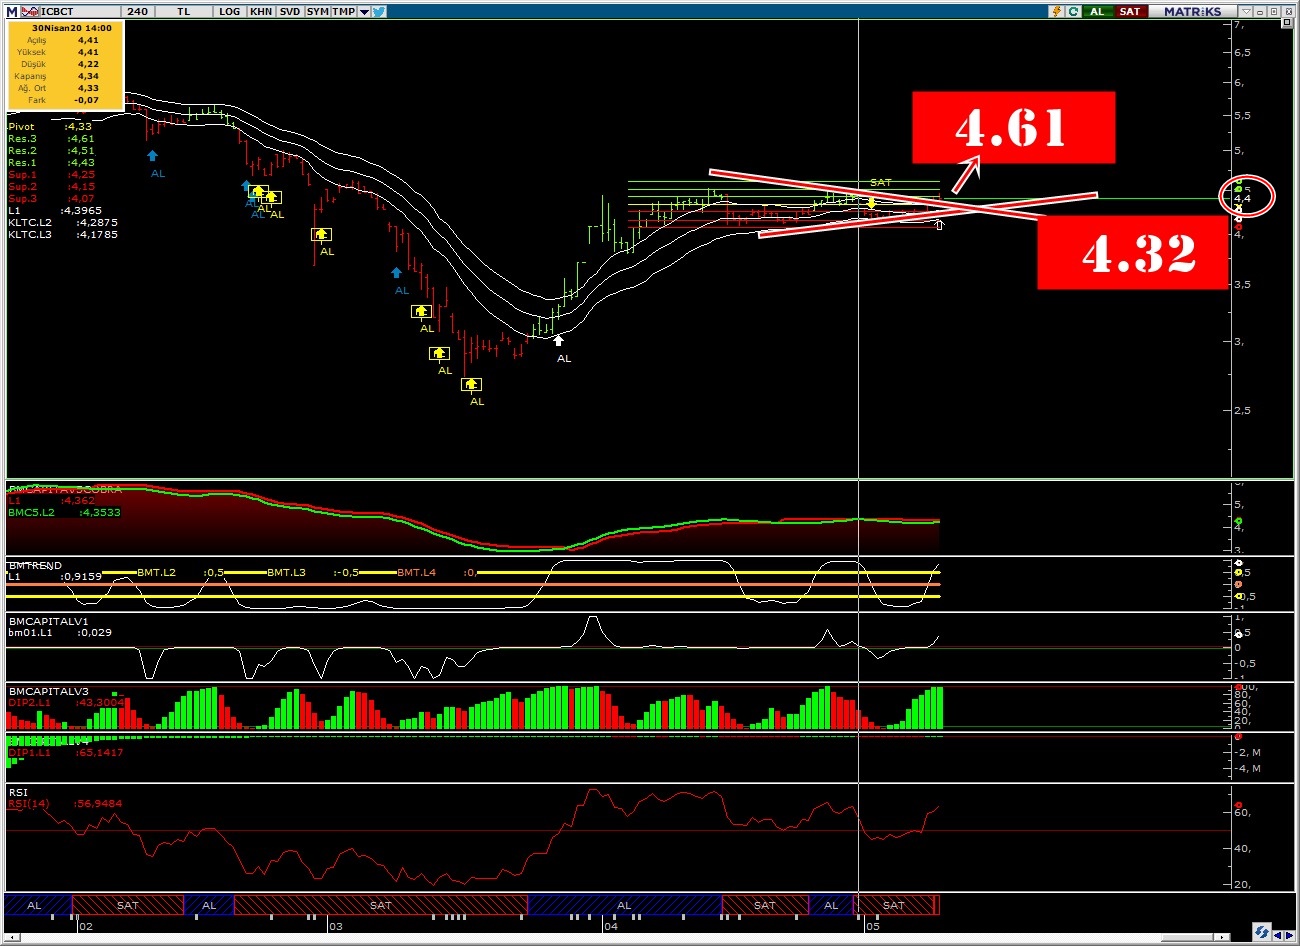Open the chart type icon beside ICBCT
Viewport: 1300px width, 946px height.
pyautogui.click(x=29, y=11)
